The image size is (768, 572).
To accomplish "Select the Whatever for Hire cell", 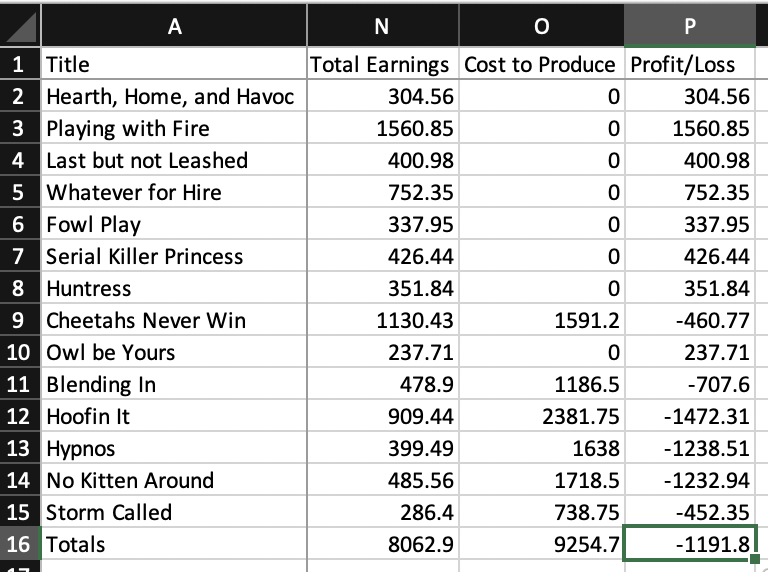I will 174,192.
